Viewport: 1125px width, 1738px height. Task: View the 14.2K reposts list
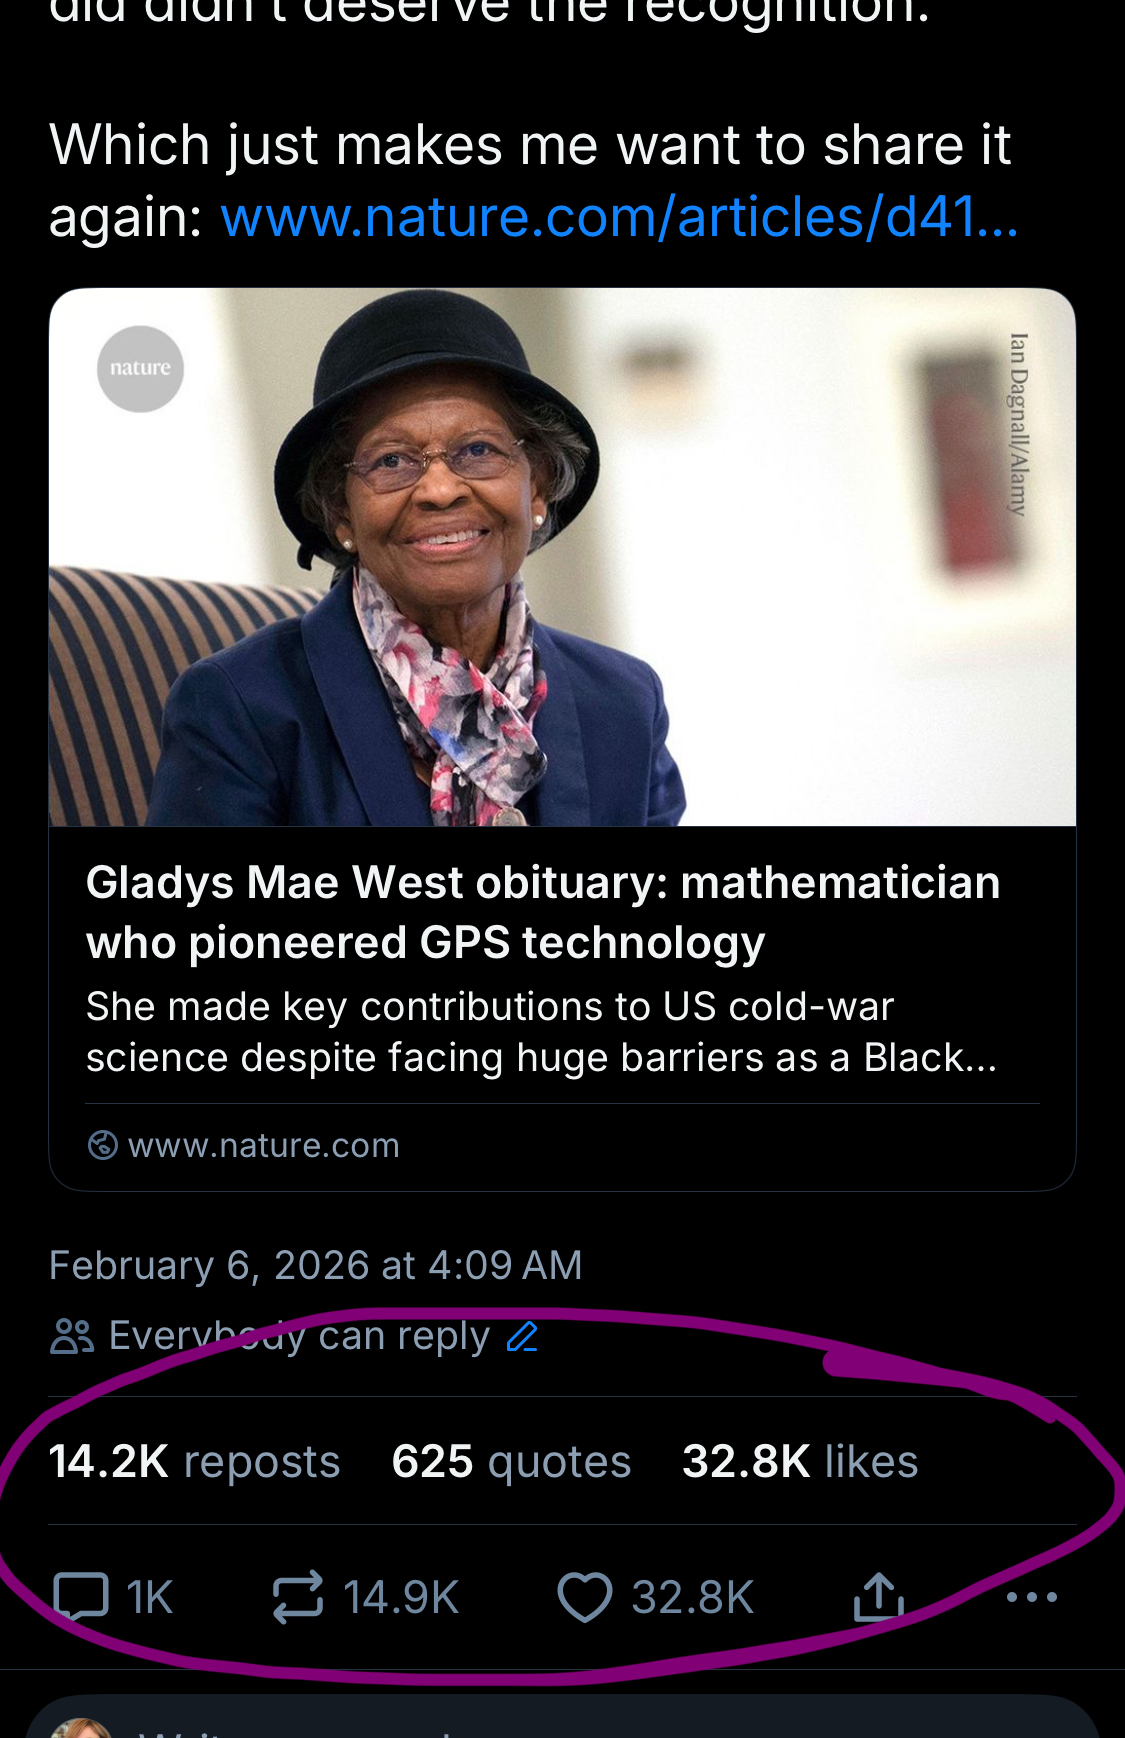click(194, 1461)
